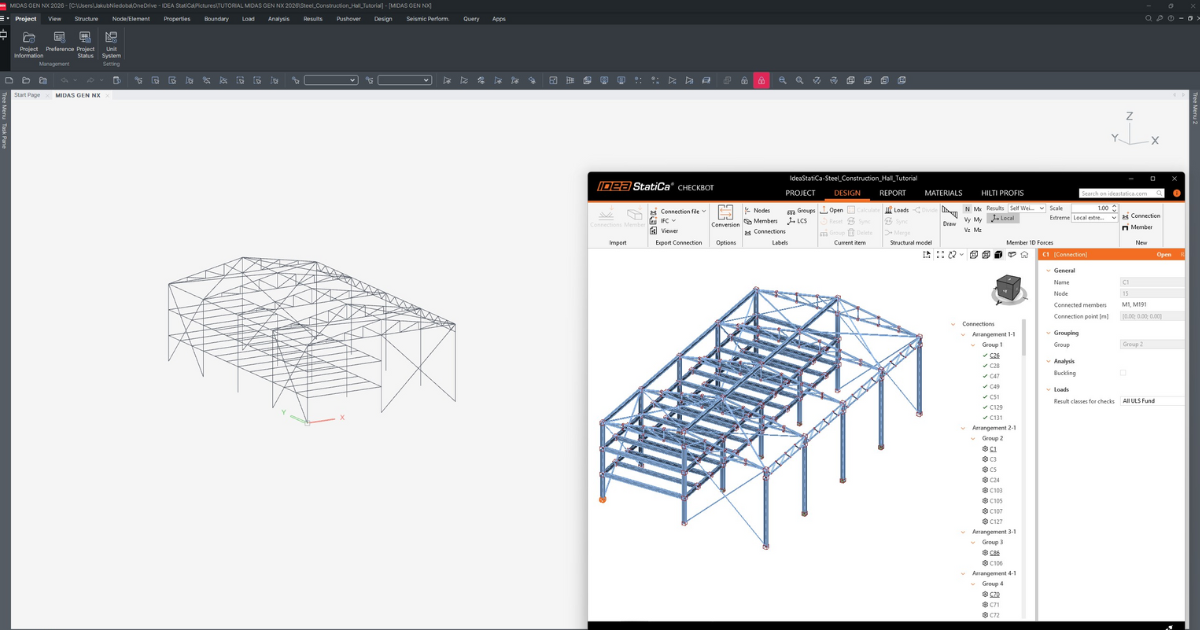This screenshot has height=630, width=1200.
Task: Click the Draw member forces icon
Action: pyautogui.click(x=949, y=215)
